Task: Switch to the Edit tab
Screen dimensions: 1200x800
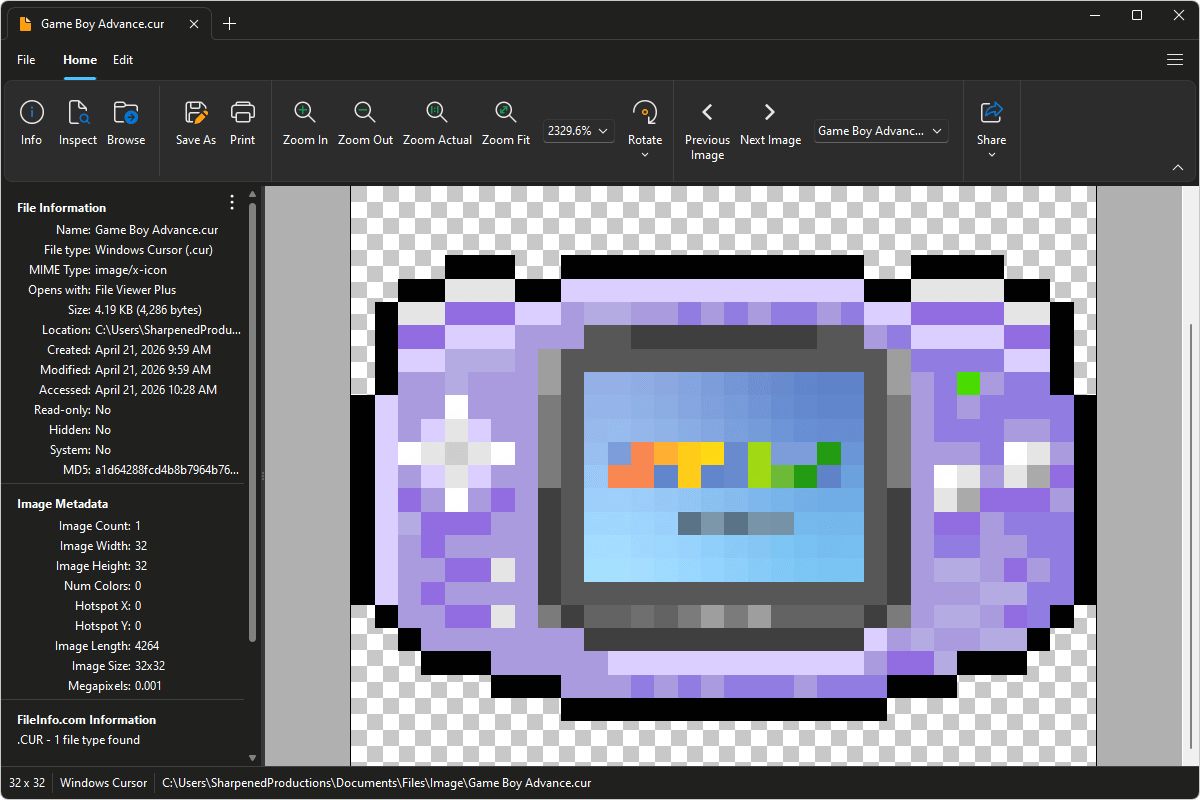Action: [x=123, y=60]
